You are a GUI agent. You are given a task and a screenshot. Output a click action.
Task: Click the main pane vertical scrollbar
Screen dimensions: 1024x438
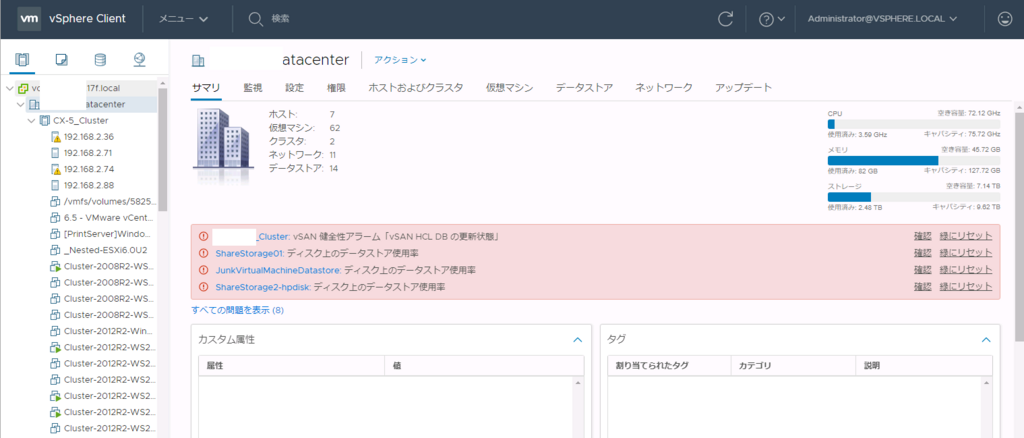point(1019,225)
